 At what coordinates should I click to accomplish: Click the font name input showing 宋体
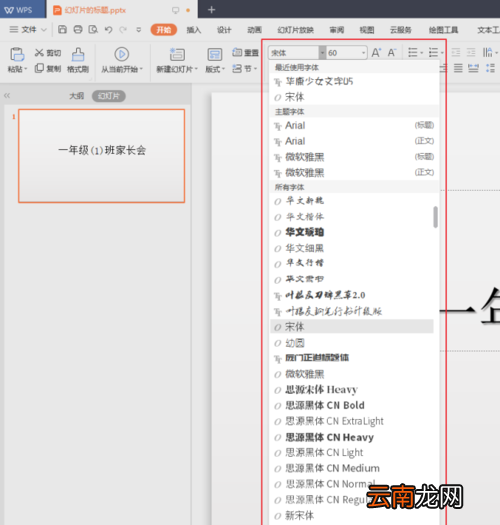293,53
